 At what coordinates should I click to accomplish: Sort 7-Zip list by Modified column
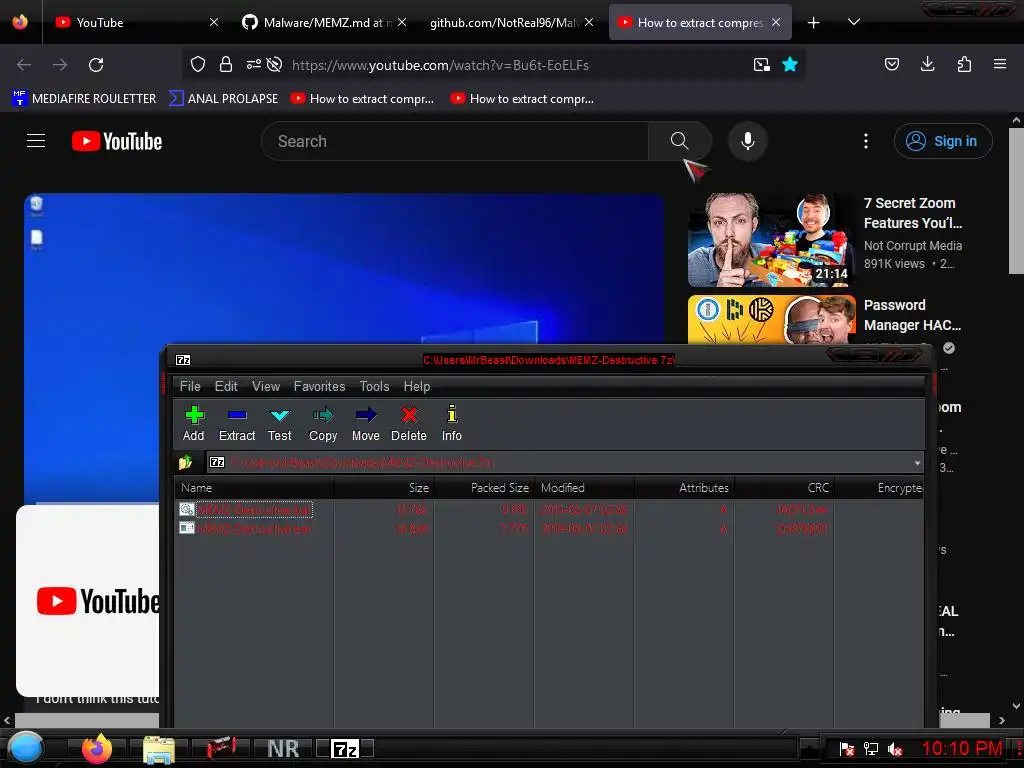(584, 488)
